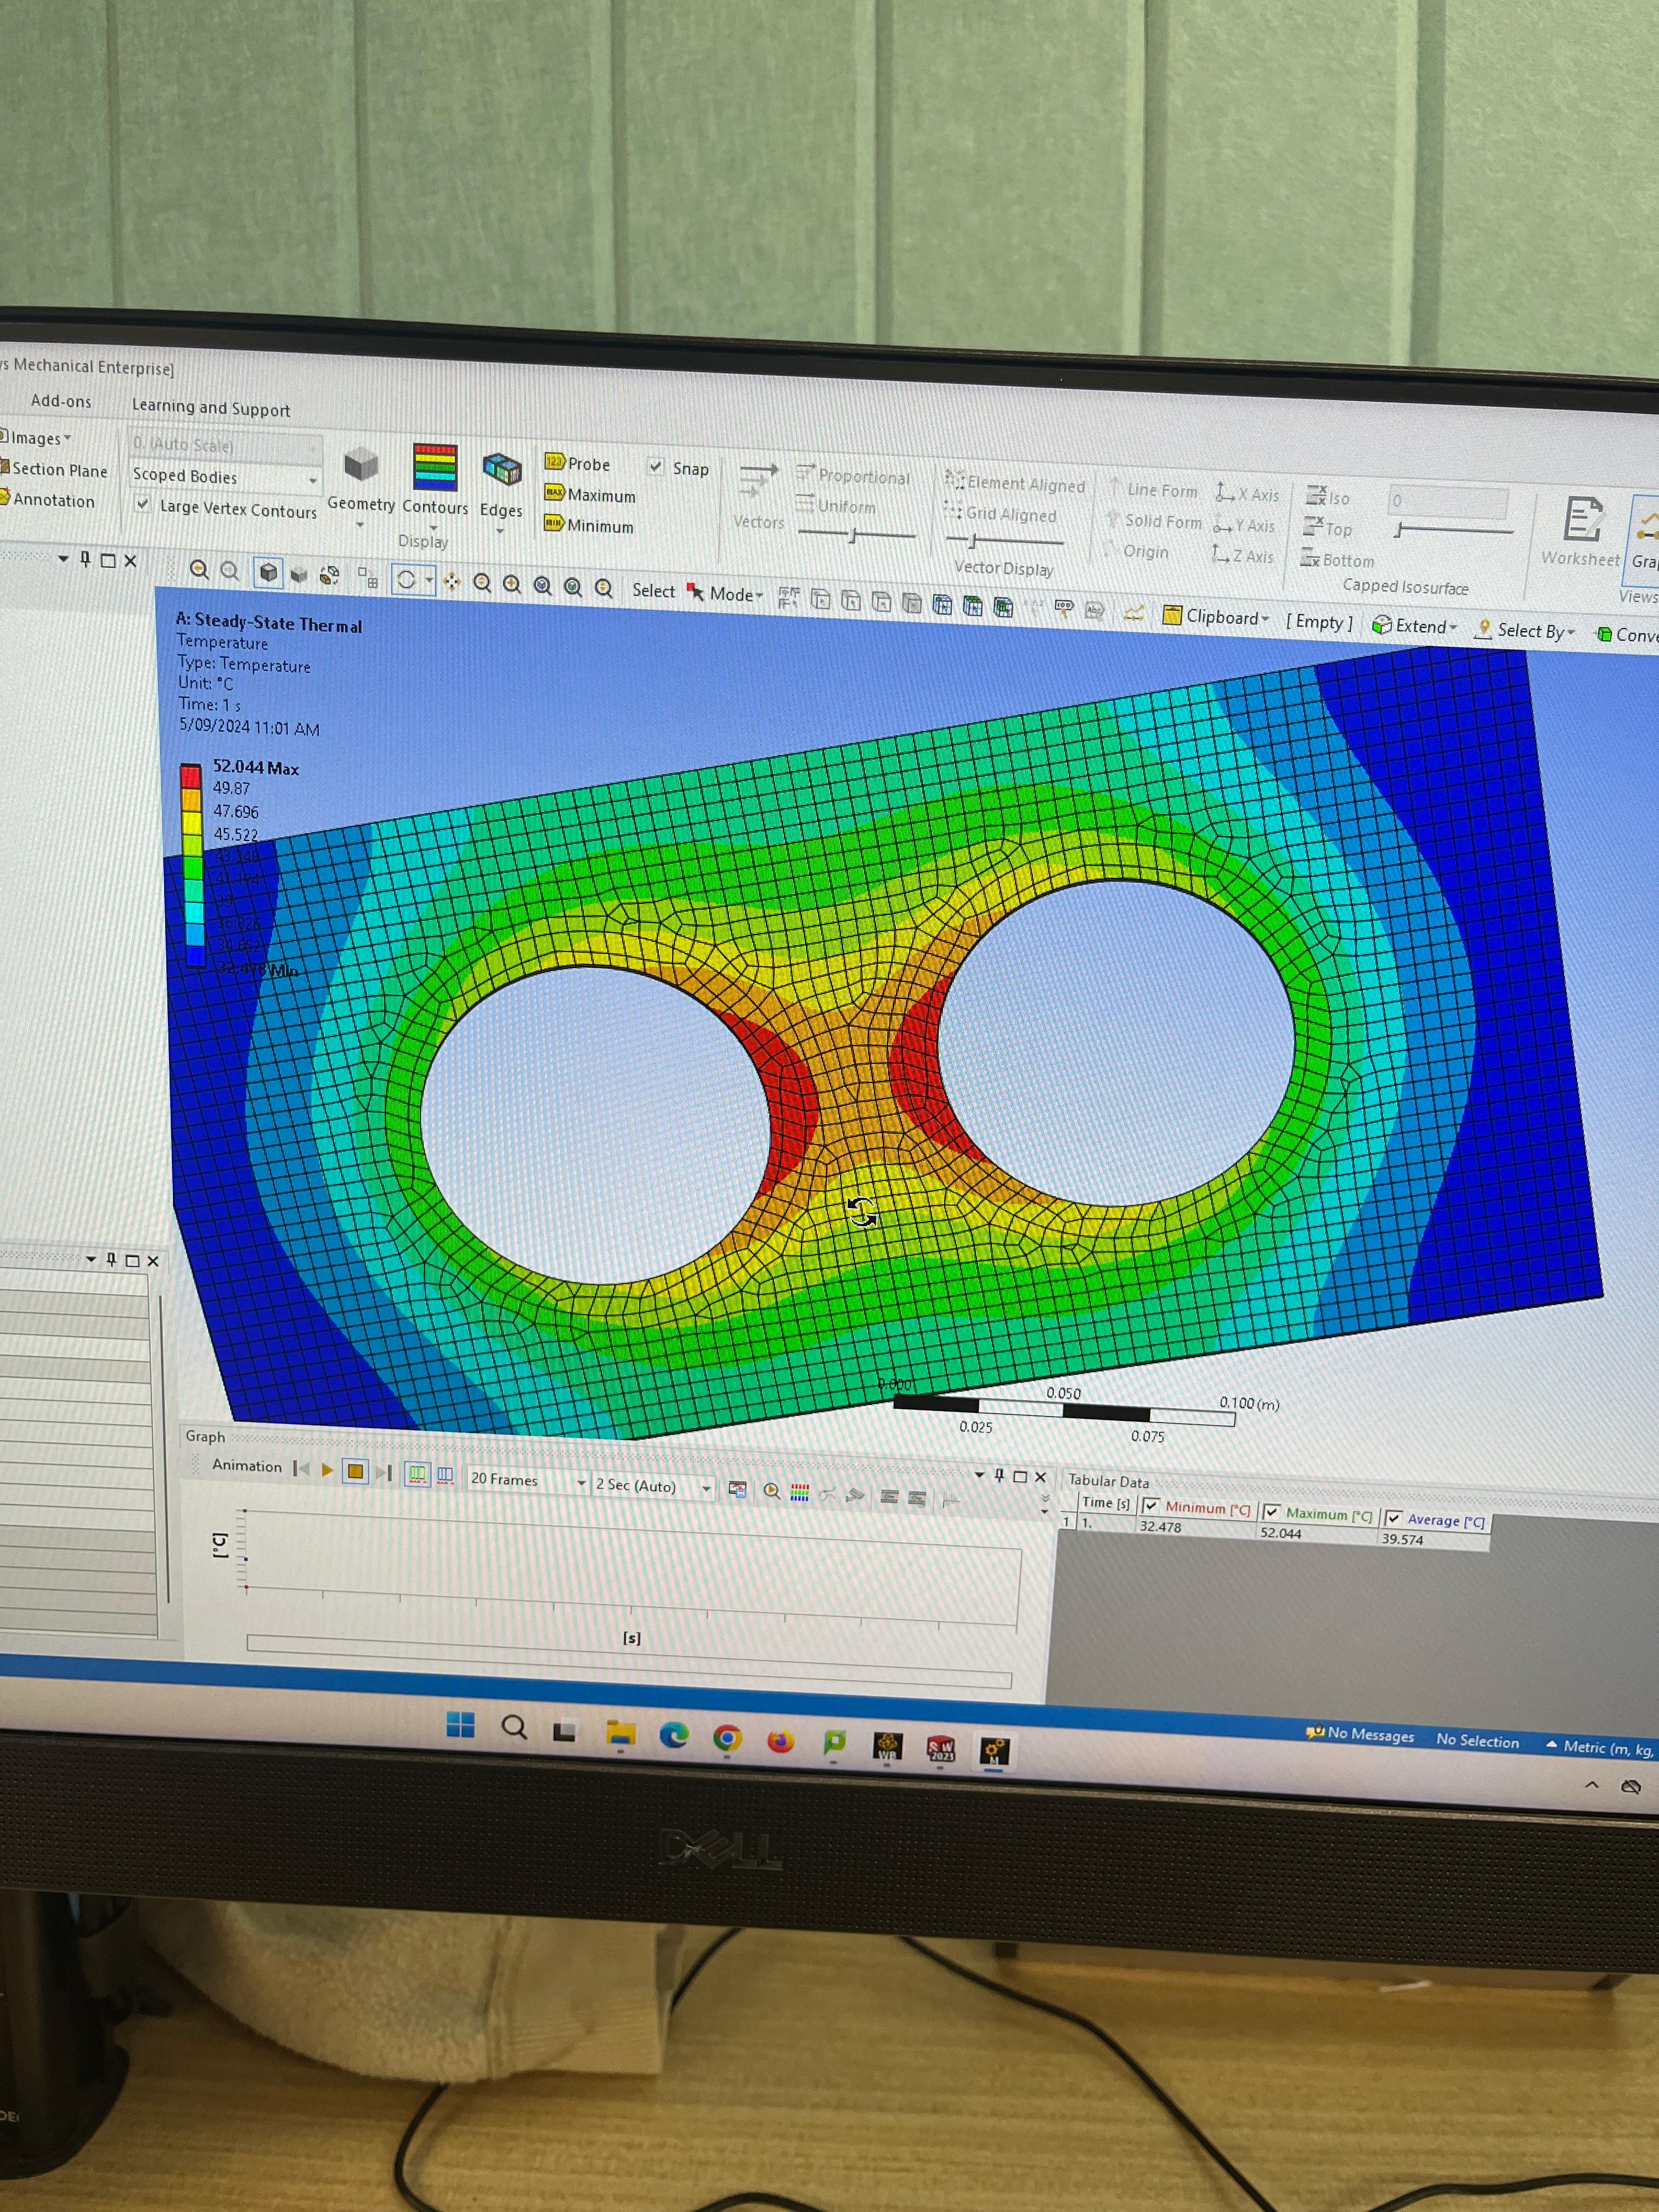Viewport: 1659px width, 2212px height.
Task: Adjust the Capped Isosurface slider
Action: tap(1453, 531)
